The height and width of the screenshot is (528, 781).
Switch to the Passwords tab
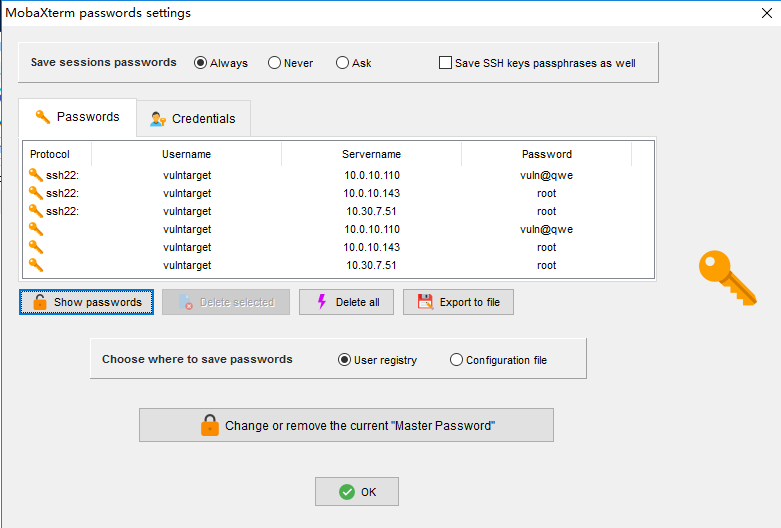78,117
